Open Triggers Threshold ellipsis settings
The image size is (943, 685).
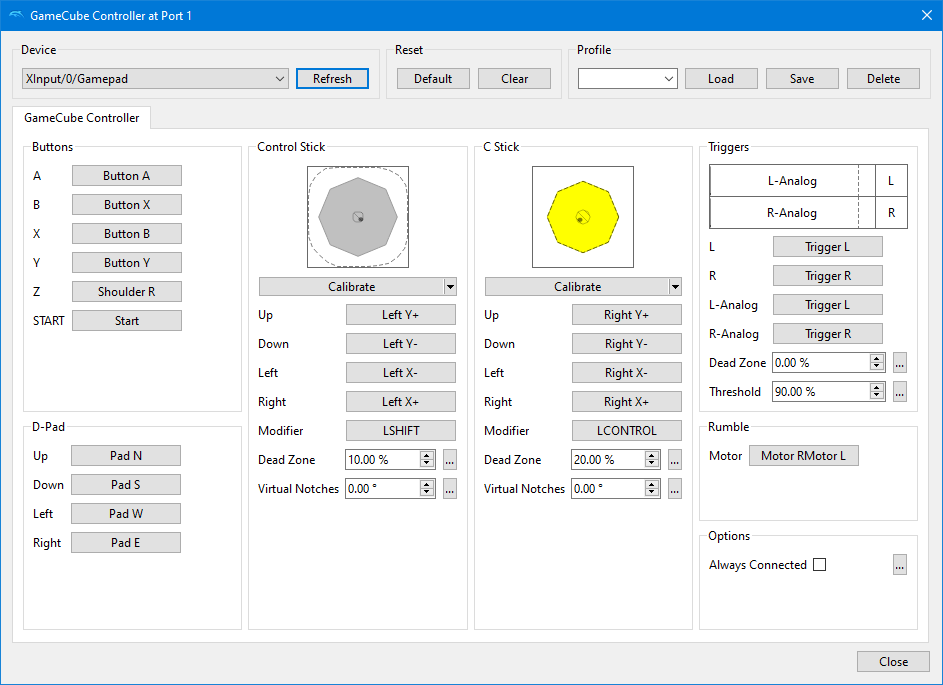[900, 392]
